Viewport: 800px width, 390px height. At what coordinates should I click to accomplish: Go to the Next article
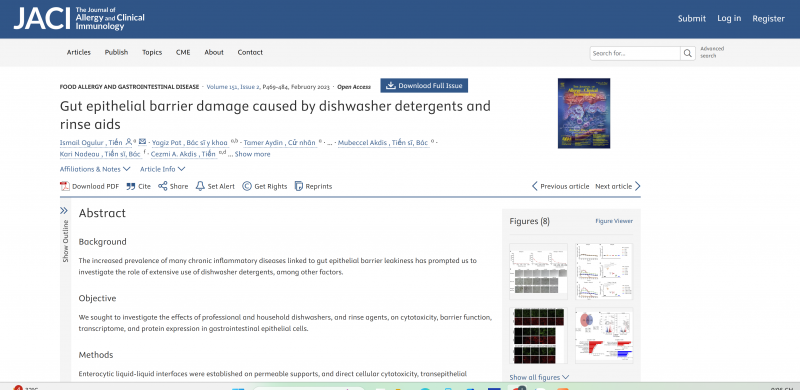[618, 186]
